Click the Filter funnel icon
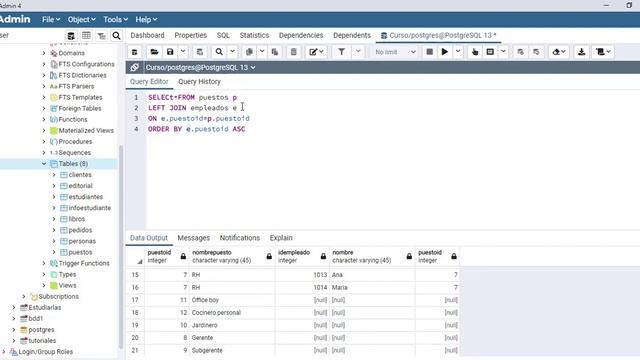640x360 pixels. click(342, 52)
